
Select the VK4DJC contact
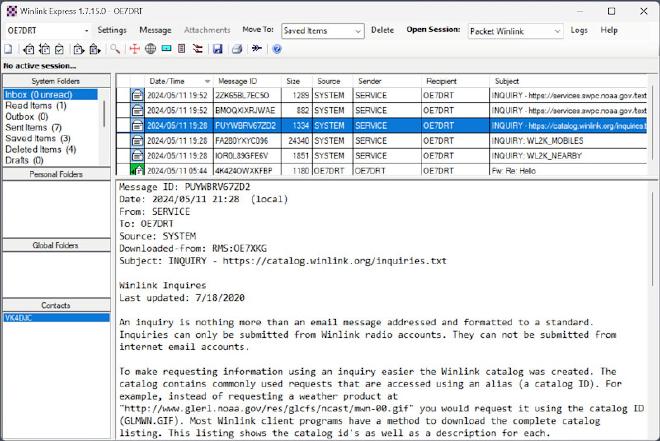tap(21, 318)
